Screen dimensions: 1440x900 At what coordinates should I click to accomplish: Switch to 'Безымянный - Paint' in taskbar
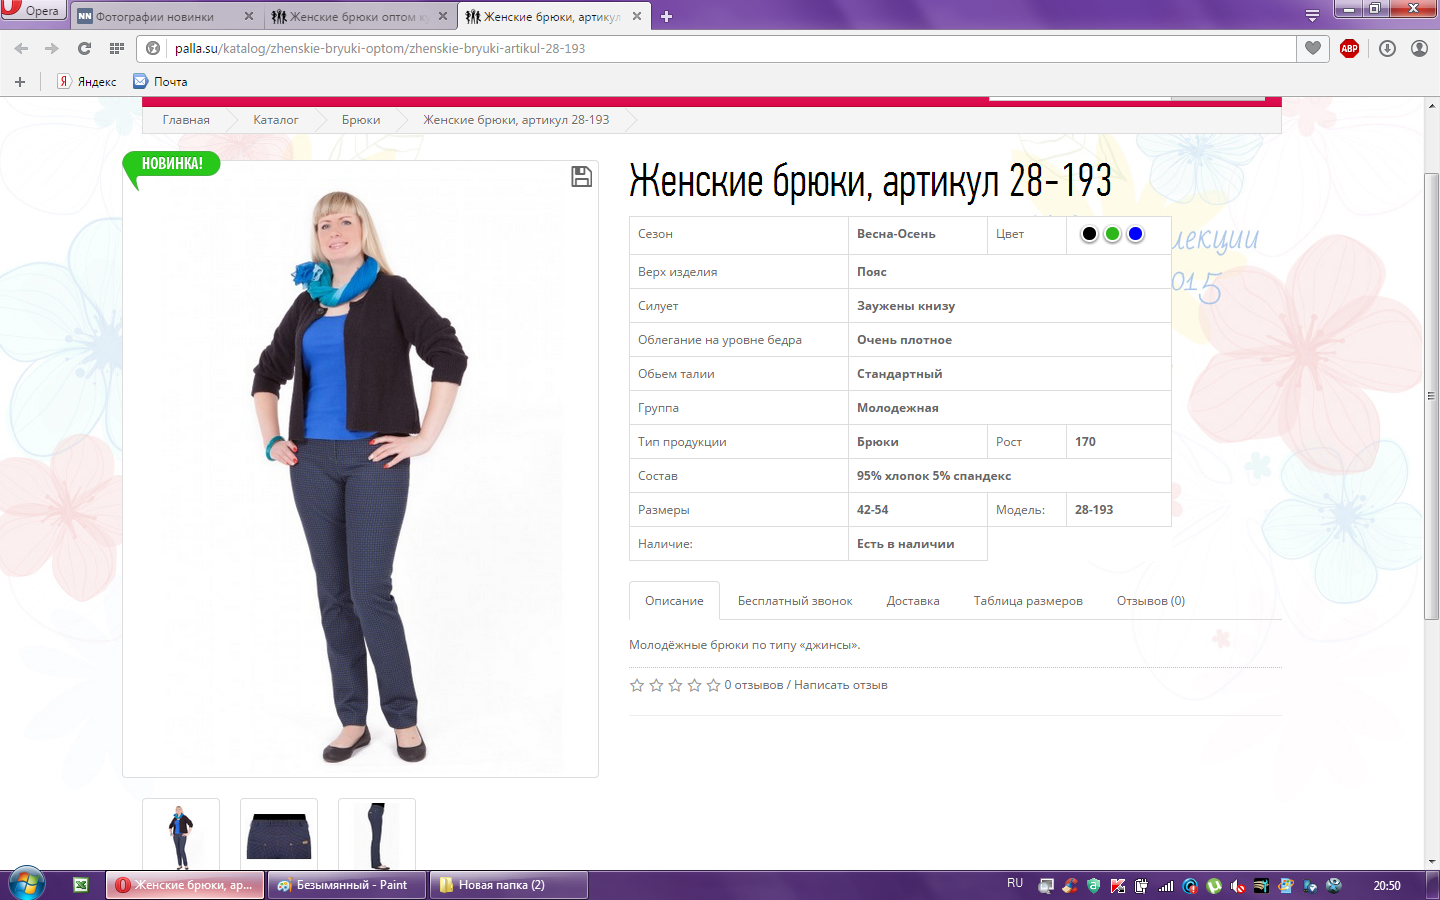pos(348,885)
